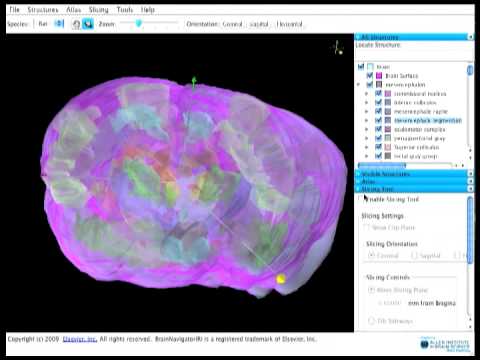Click the Brain Surface magenta color swatch
Viewport: 480px width, 360px height.
tap(379, 76)
